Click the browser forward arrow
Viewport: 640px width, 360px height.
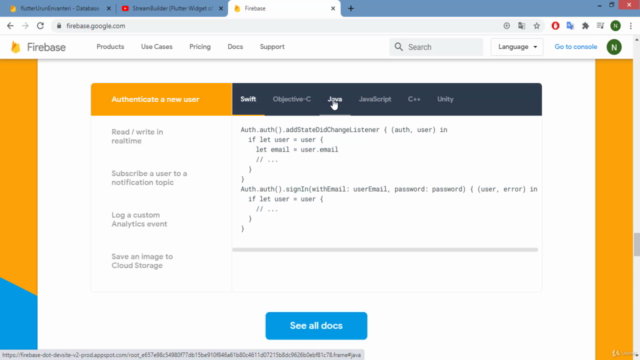[x=25, y=26]
